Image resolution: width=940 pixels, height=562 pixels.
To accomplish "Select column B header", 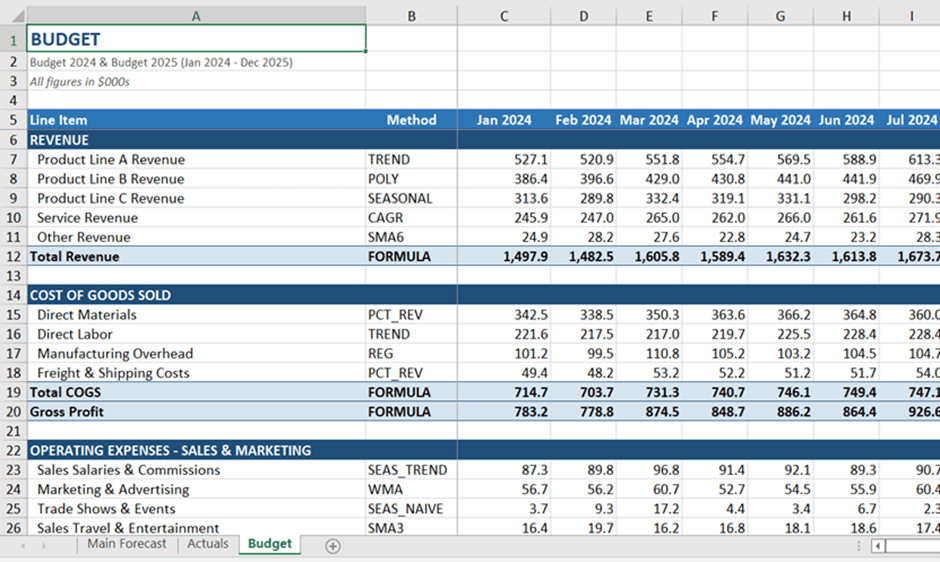I will 411,16.
